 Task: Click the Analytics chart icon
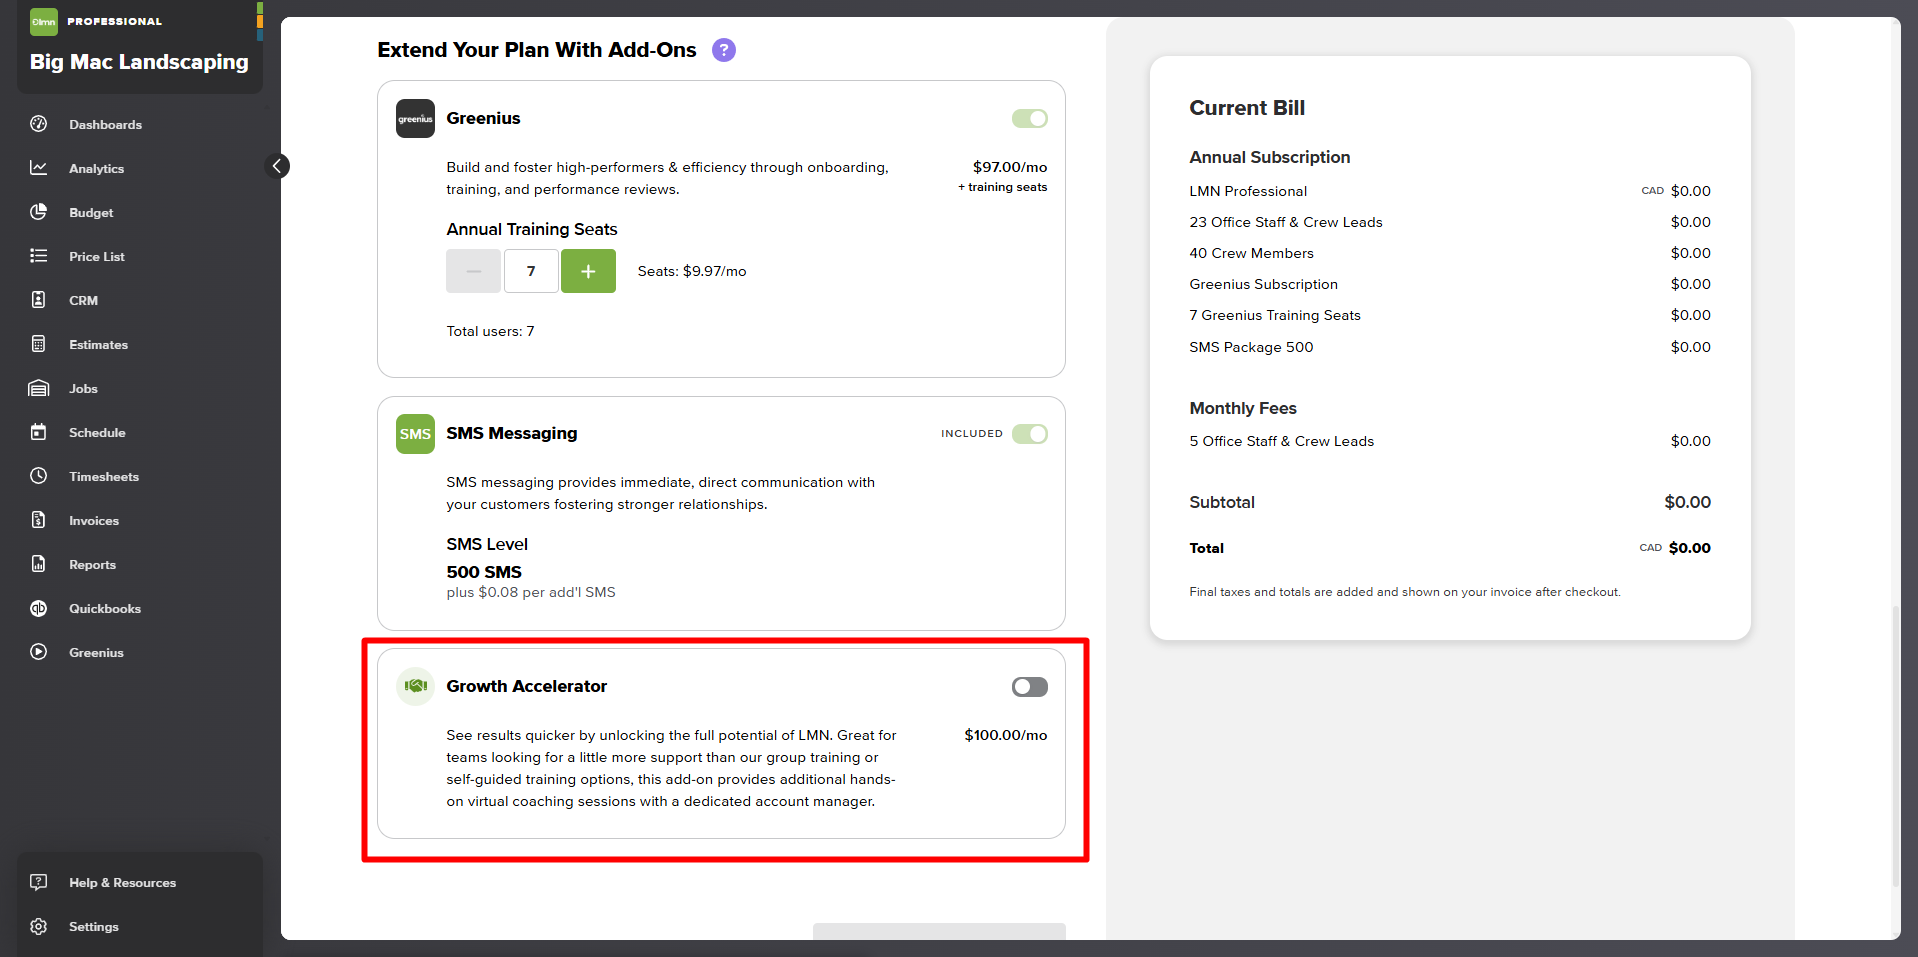coord(39,168)
